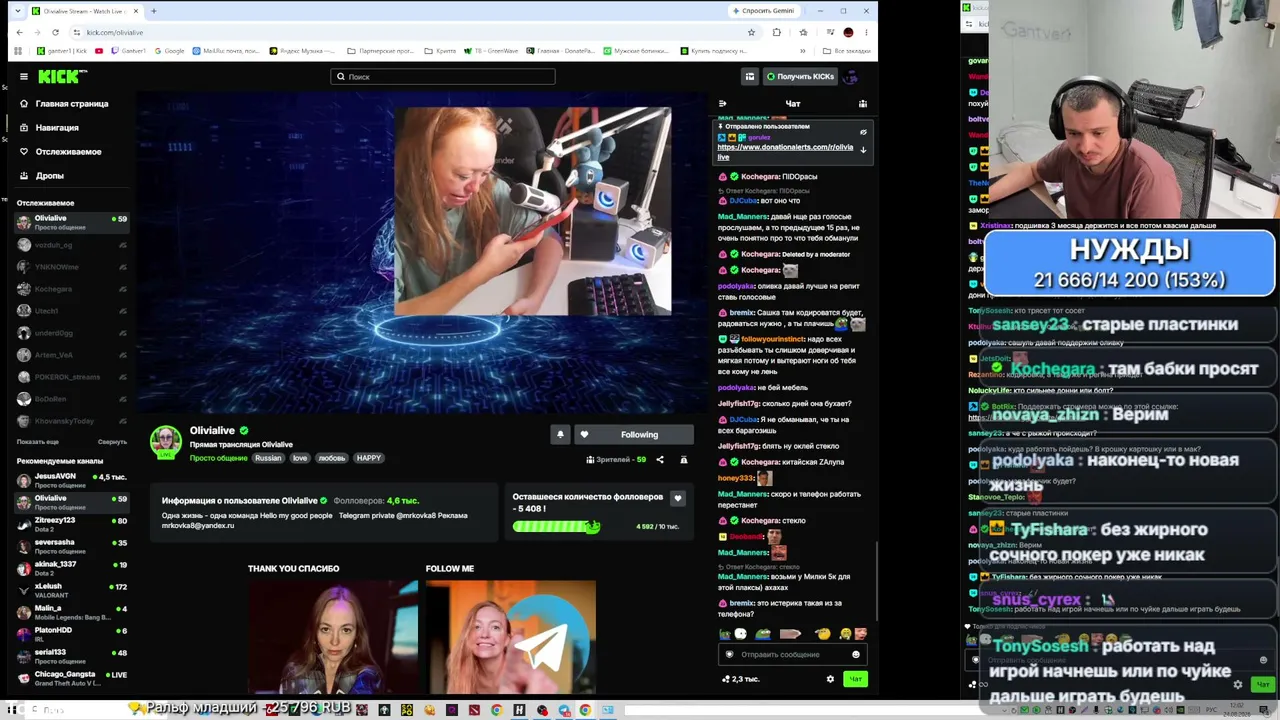Open the Kick hamburger menu
This screenshot has height=720, width=1280.
pyautogui.click(x=24, y=77)
